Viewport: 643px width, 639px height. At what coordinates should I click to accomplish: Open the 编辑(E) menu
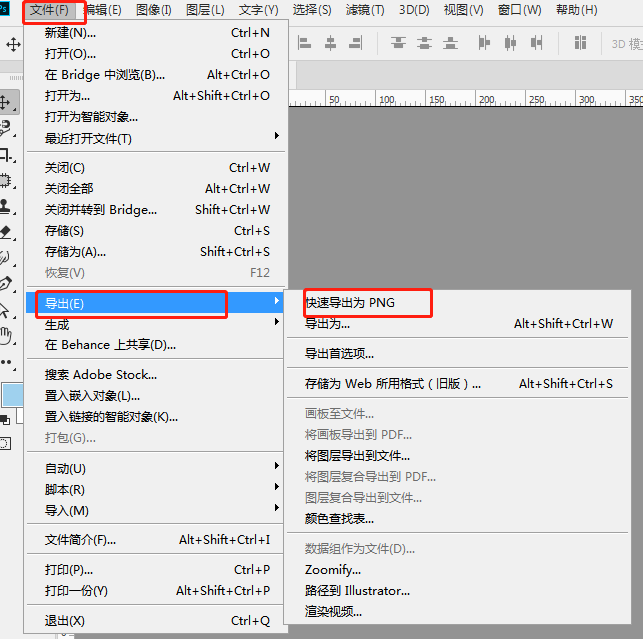pos(103,9)
